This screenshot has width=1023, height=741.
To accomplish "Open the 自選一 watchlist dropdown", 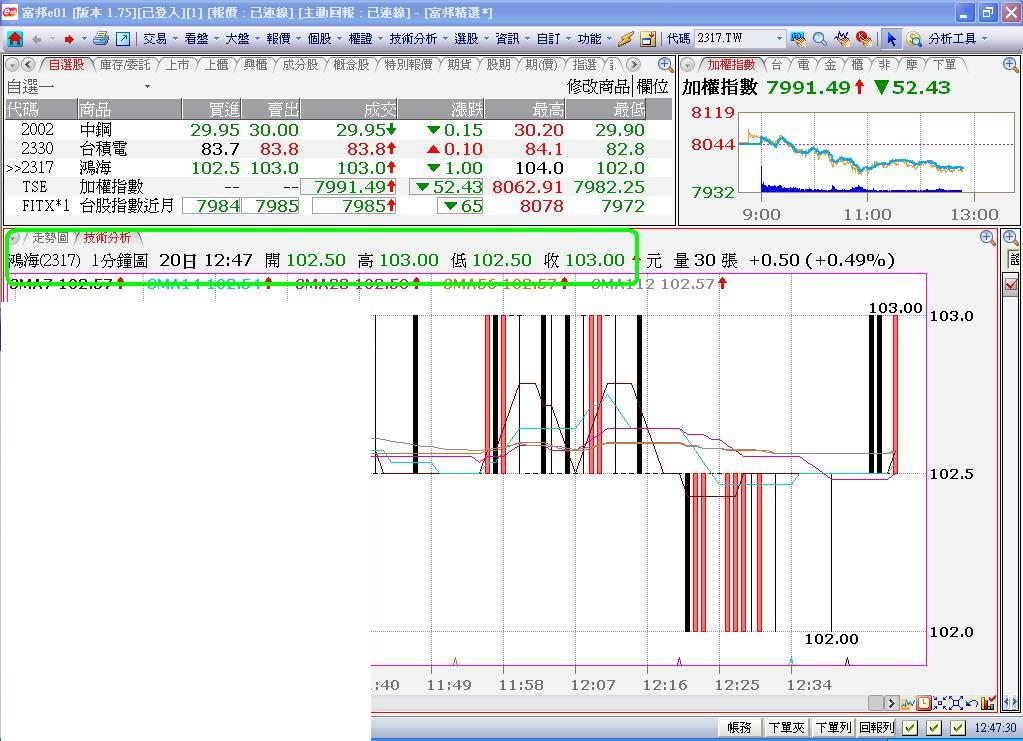I will 147,87.
